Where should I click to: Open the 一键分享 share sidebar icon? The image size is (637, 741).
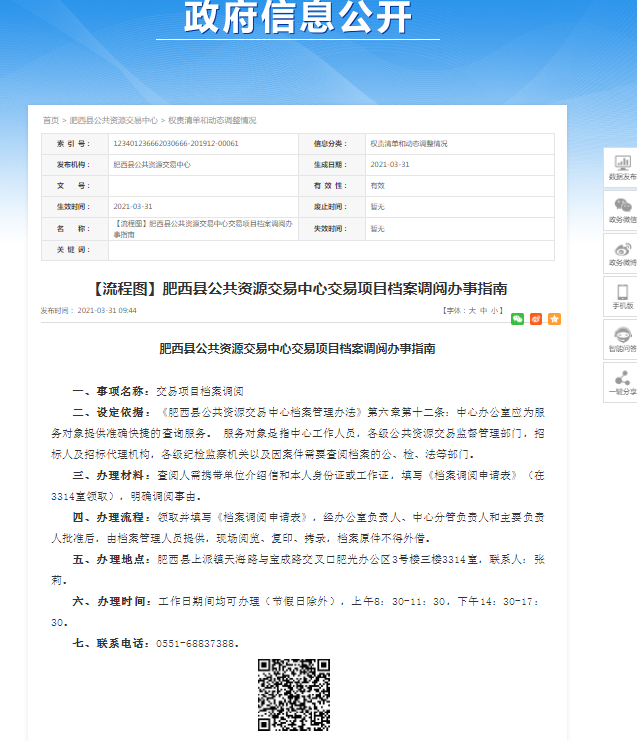point(622,383)
